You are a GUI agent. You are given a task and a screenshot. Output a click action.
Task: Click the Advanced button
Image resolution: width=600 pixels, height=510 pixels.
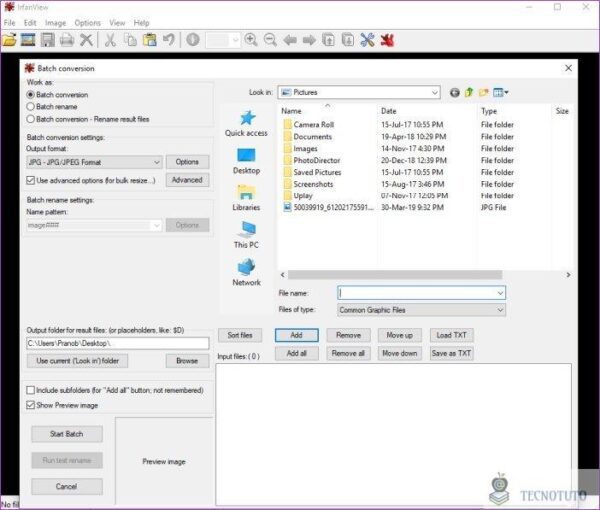click(x=187, y=180)
